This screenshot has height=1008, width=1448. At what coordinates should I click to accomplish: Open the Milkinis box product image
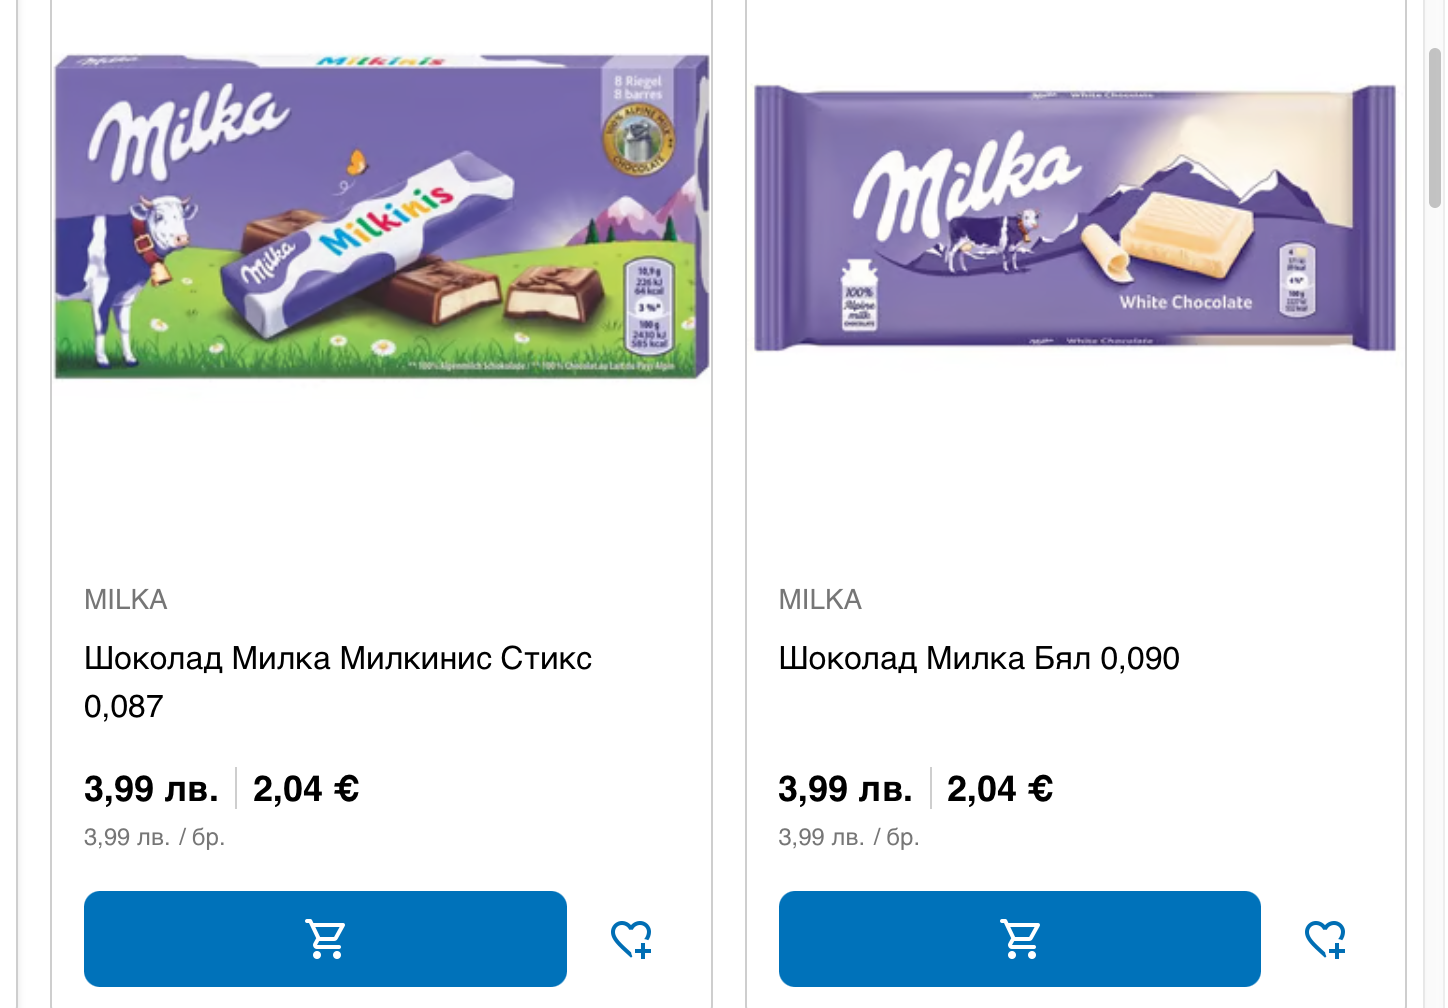pos(381,217)
